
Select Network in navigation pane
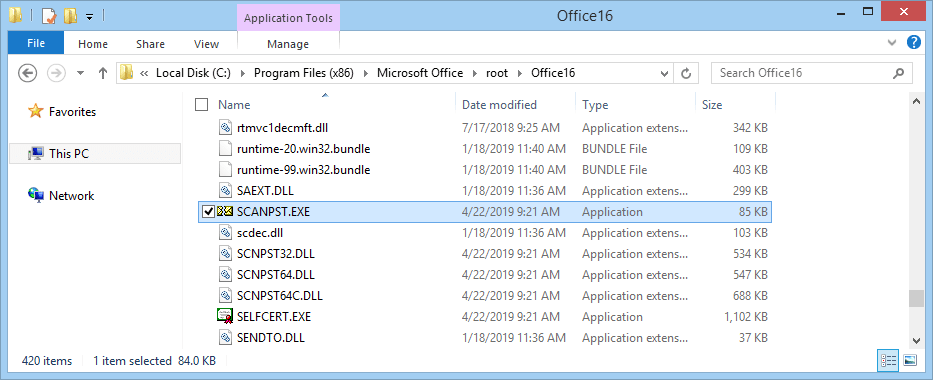(71, 195)
